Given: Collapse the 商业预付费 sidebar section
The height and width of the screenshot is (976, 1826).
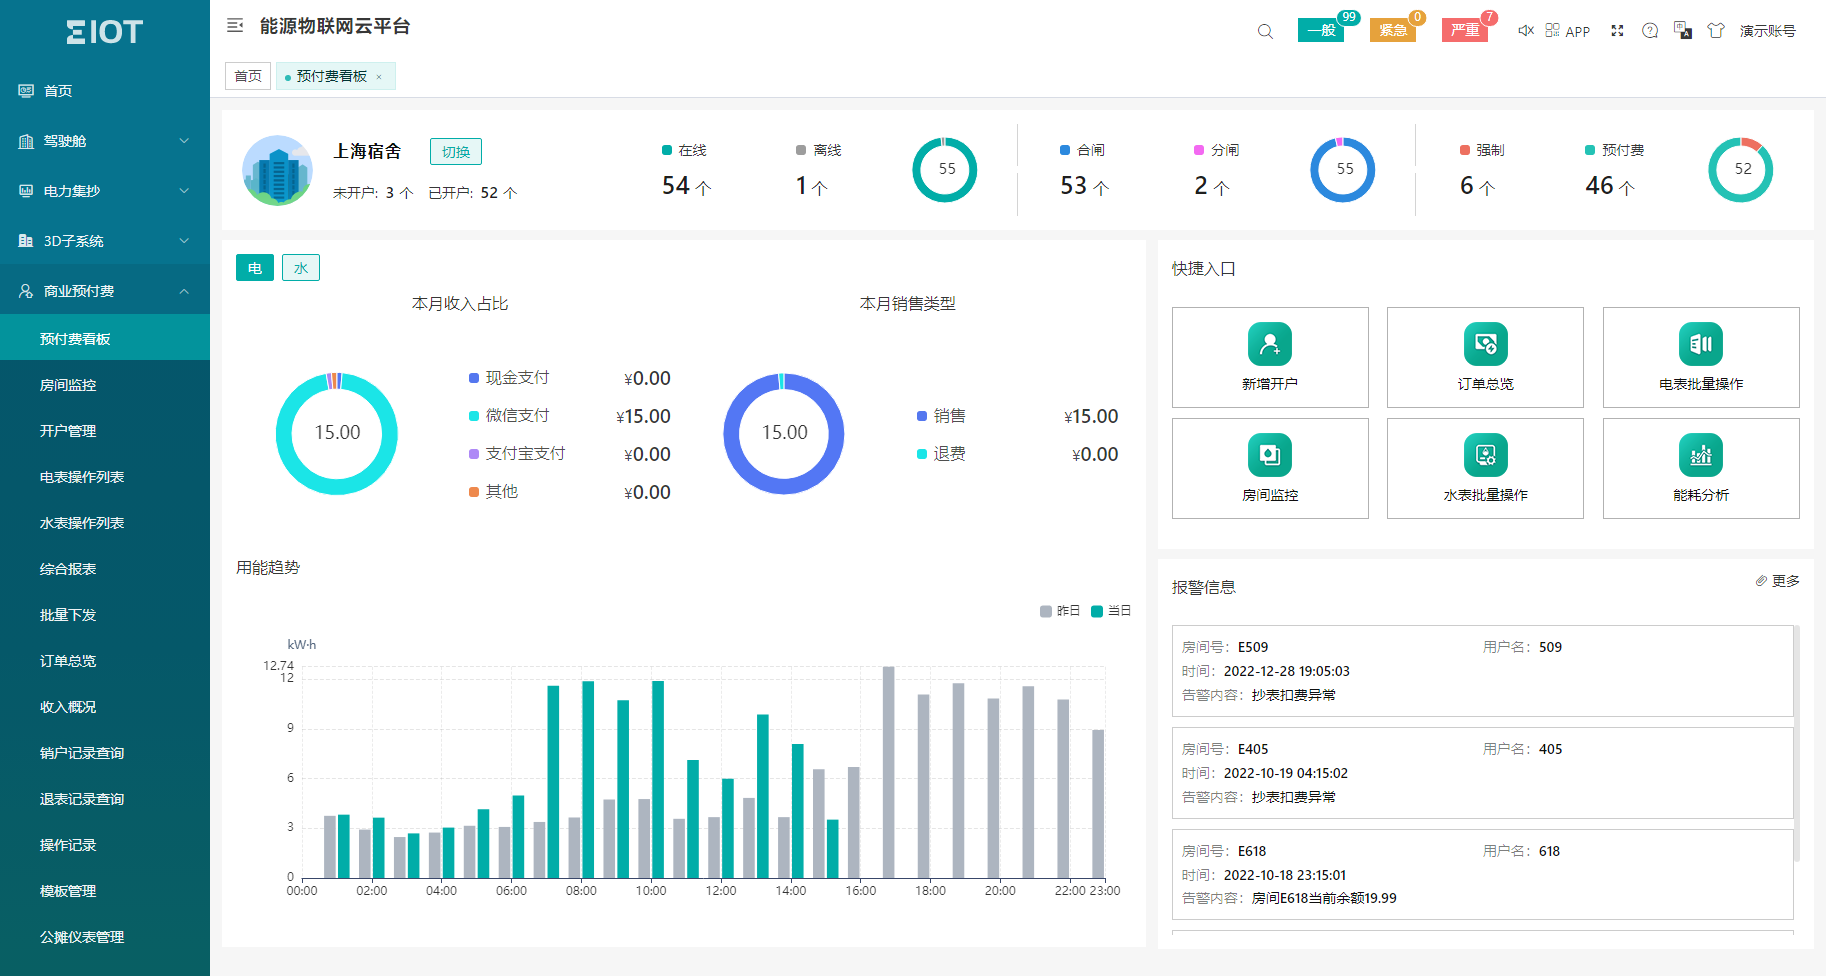Looking at the screenshot, I should click(104, 291).
